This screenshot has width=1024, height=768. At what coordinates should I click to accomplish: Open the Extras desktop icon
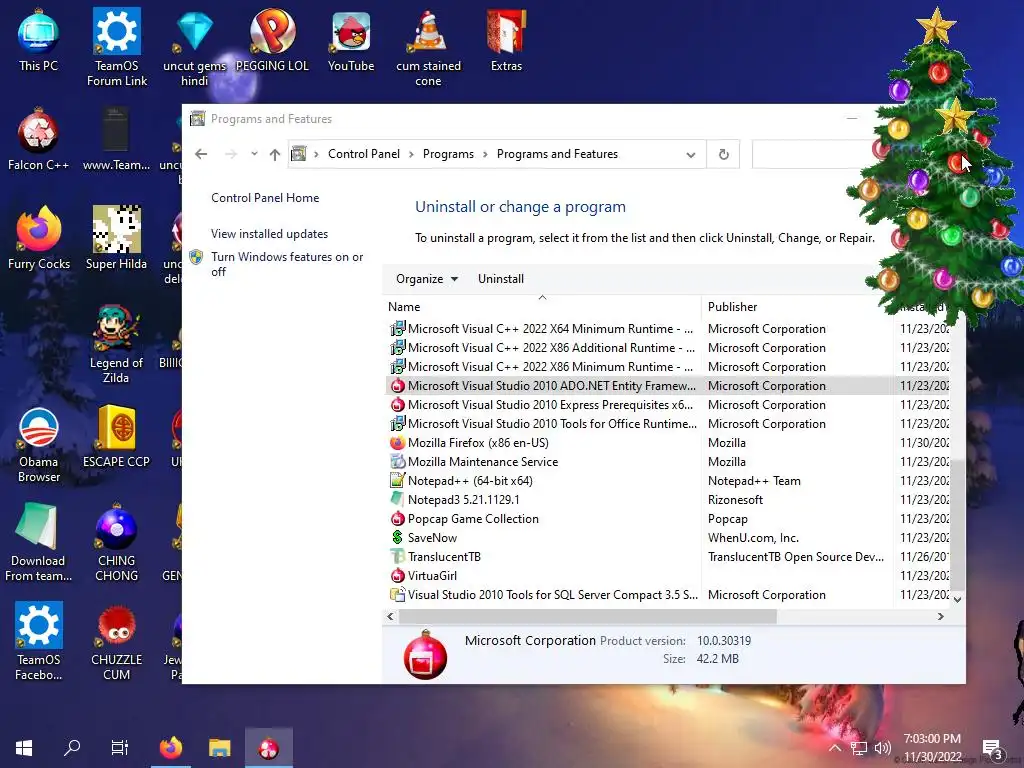(x=506, y=40)
